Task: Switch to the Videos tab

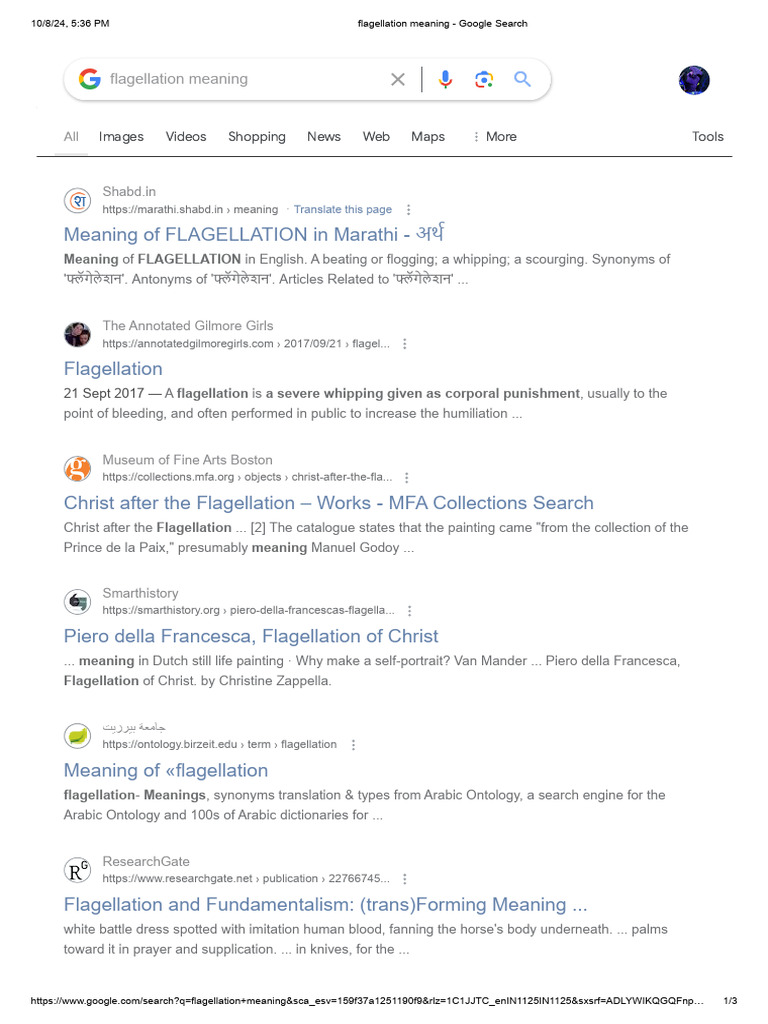Action: point(186,137)
